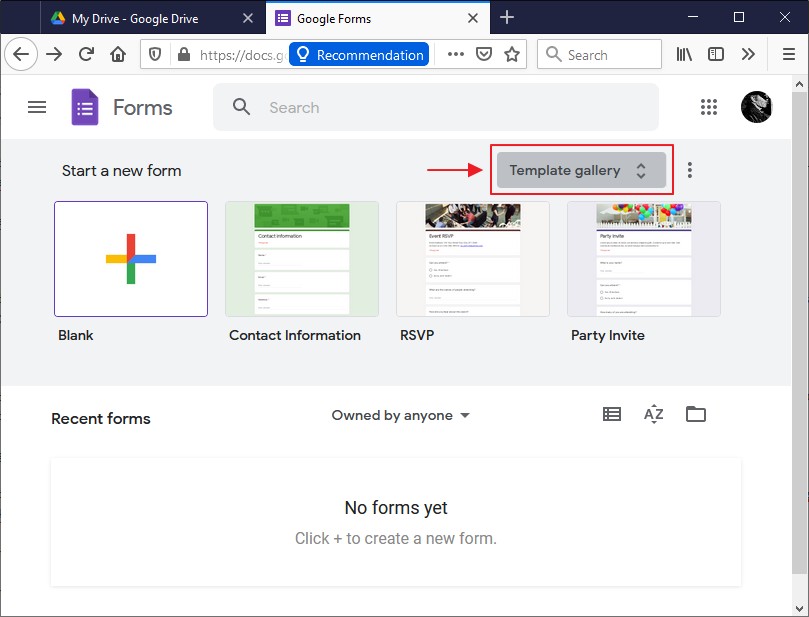Close the Google Forms tab
Image resolution: width=809 pixels, height=617 pixels.
coord(473,18)
